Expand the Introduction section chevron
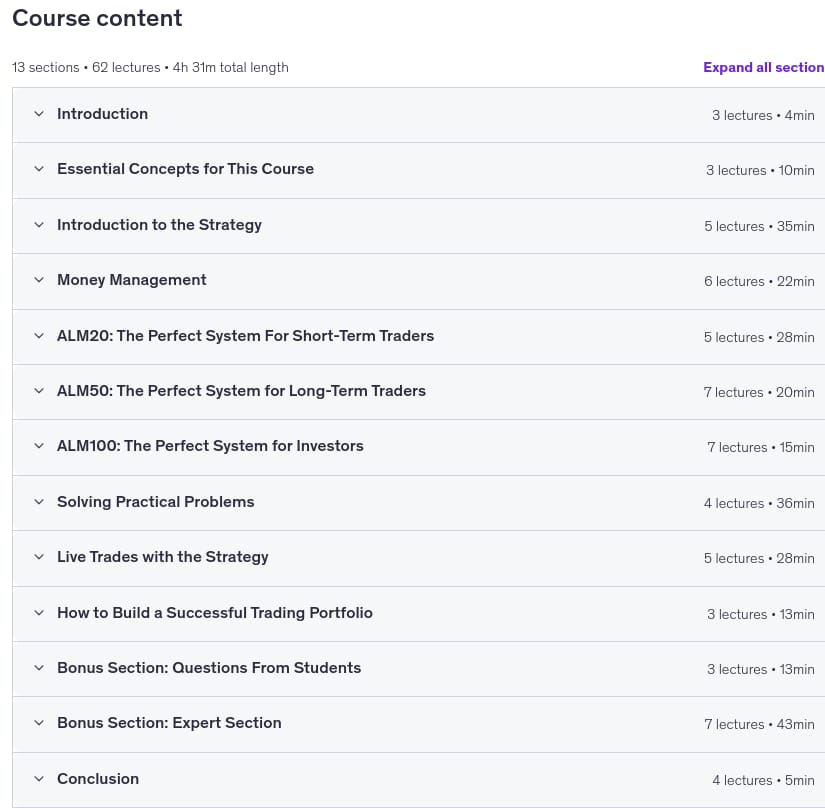 click(x=39, y=114)
